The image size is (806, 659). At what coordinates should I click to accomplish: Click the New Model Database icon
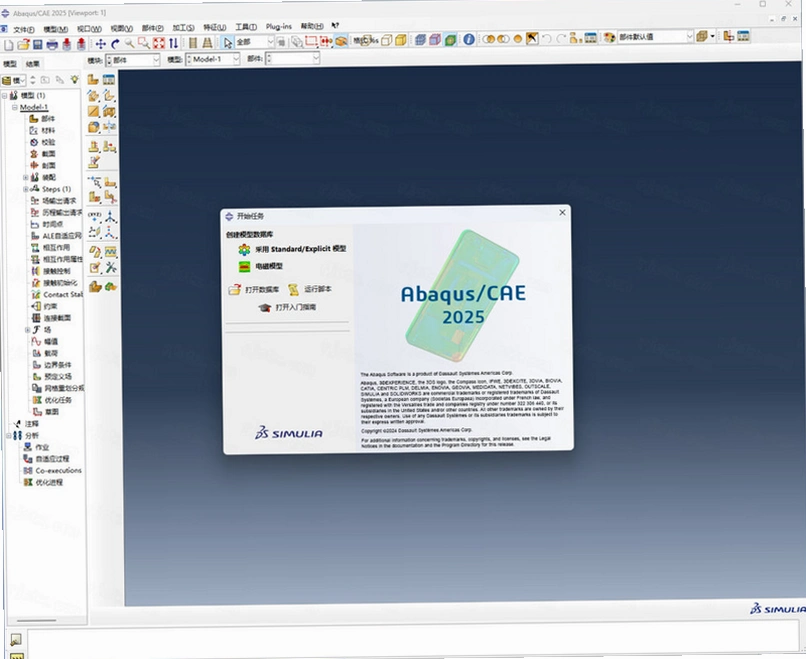click(x=9, y=45)
